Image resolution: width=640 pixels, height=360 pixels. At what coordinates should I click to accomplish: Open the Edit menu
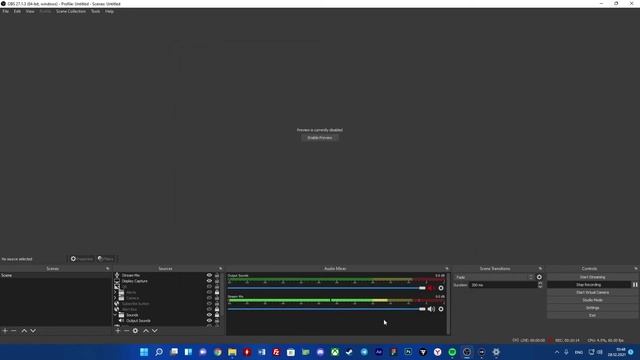click(17, 11)
